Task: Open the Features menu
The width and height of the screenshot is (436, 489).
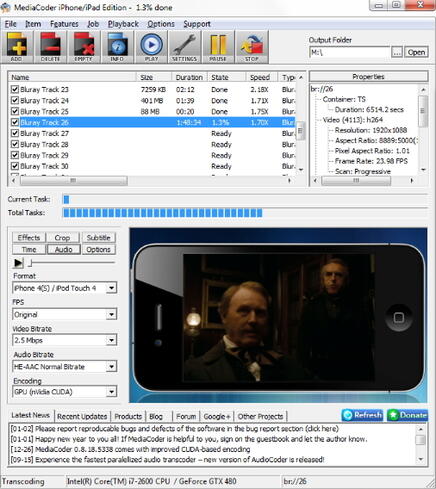Action: [x=64, y=24]
